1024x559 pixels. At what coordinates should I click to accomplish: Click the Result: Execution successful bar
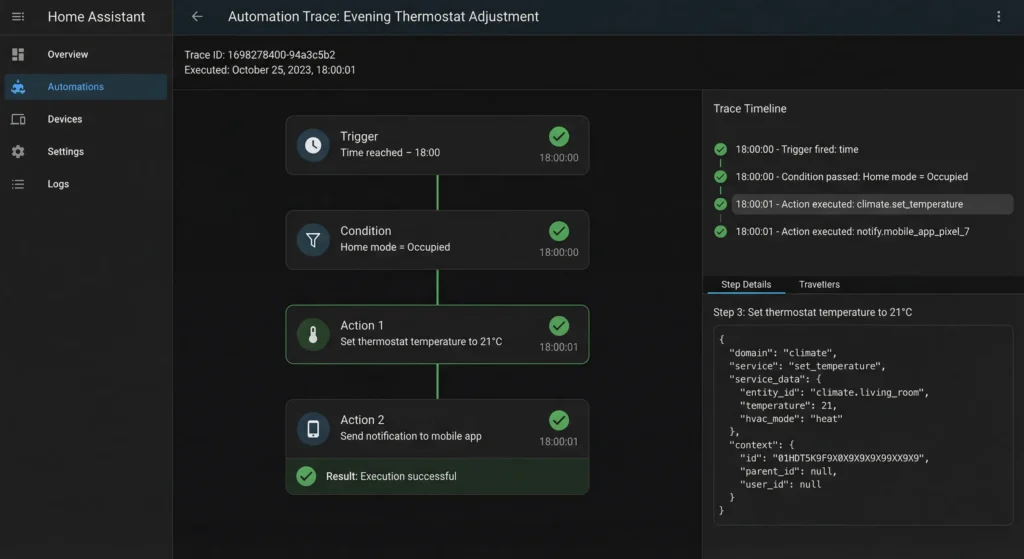437,476
